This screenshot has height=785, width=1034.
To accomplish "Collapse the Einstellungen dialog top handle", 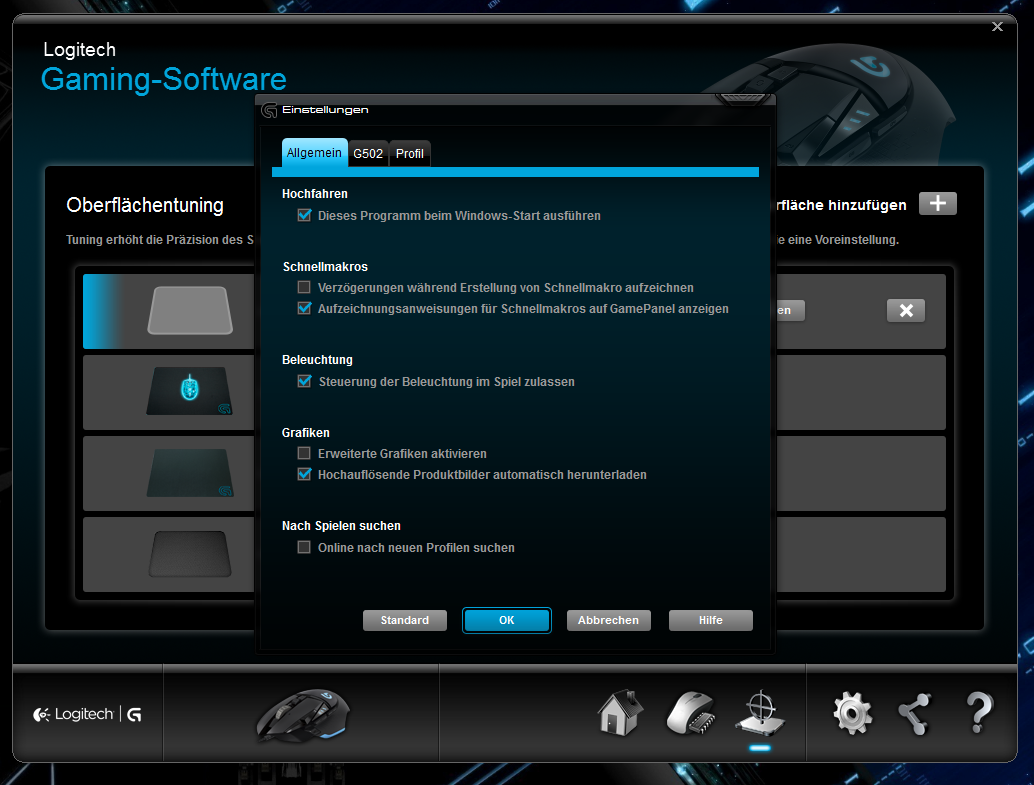I will pyautogui.click(x=743, y=100).
